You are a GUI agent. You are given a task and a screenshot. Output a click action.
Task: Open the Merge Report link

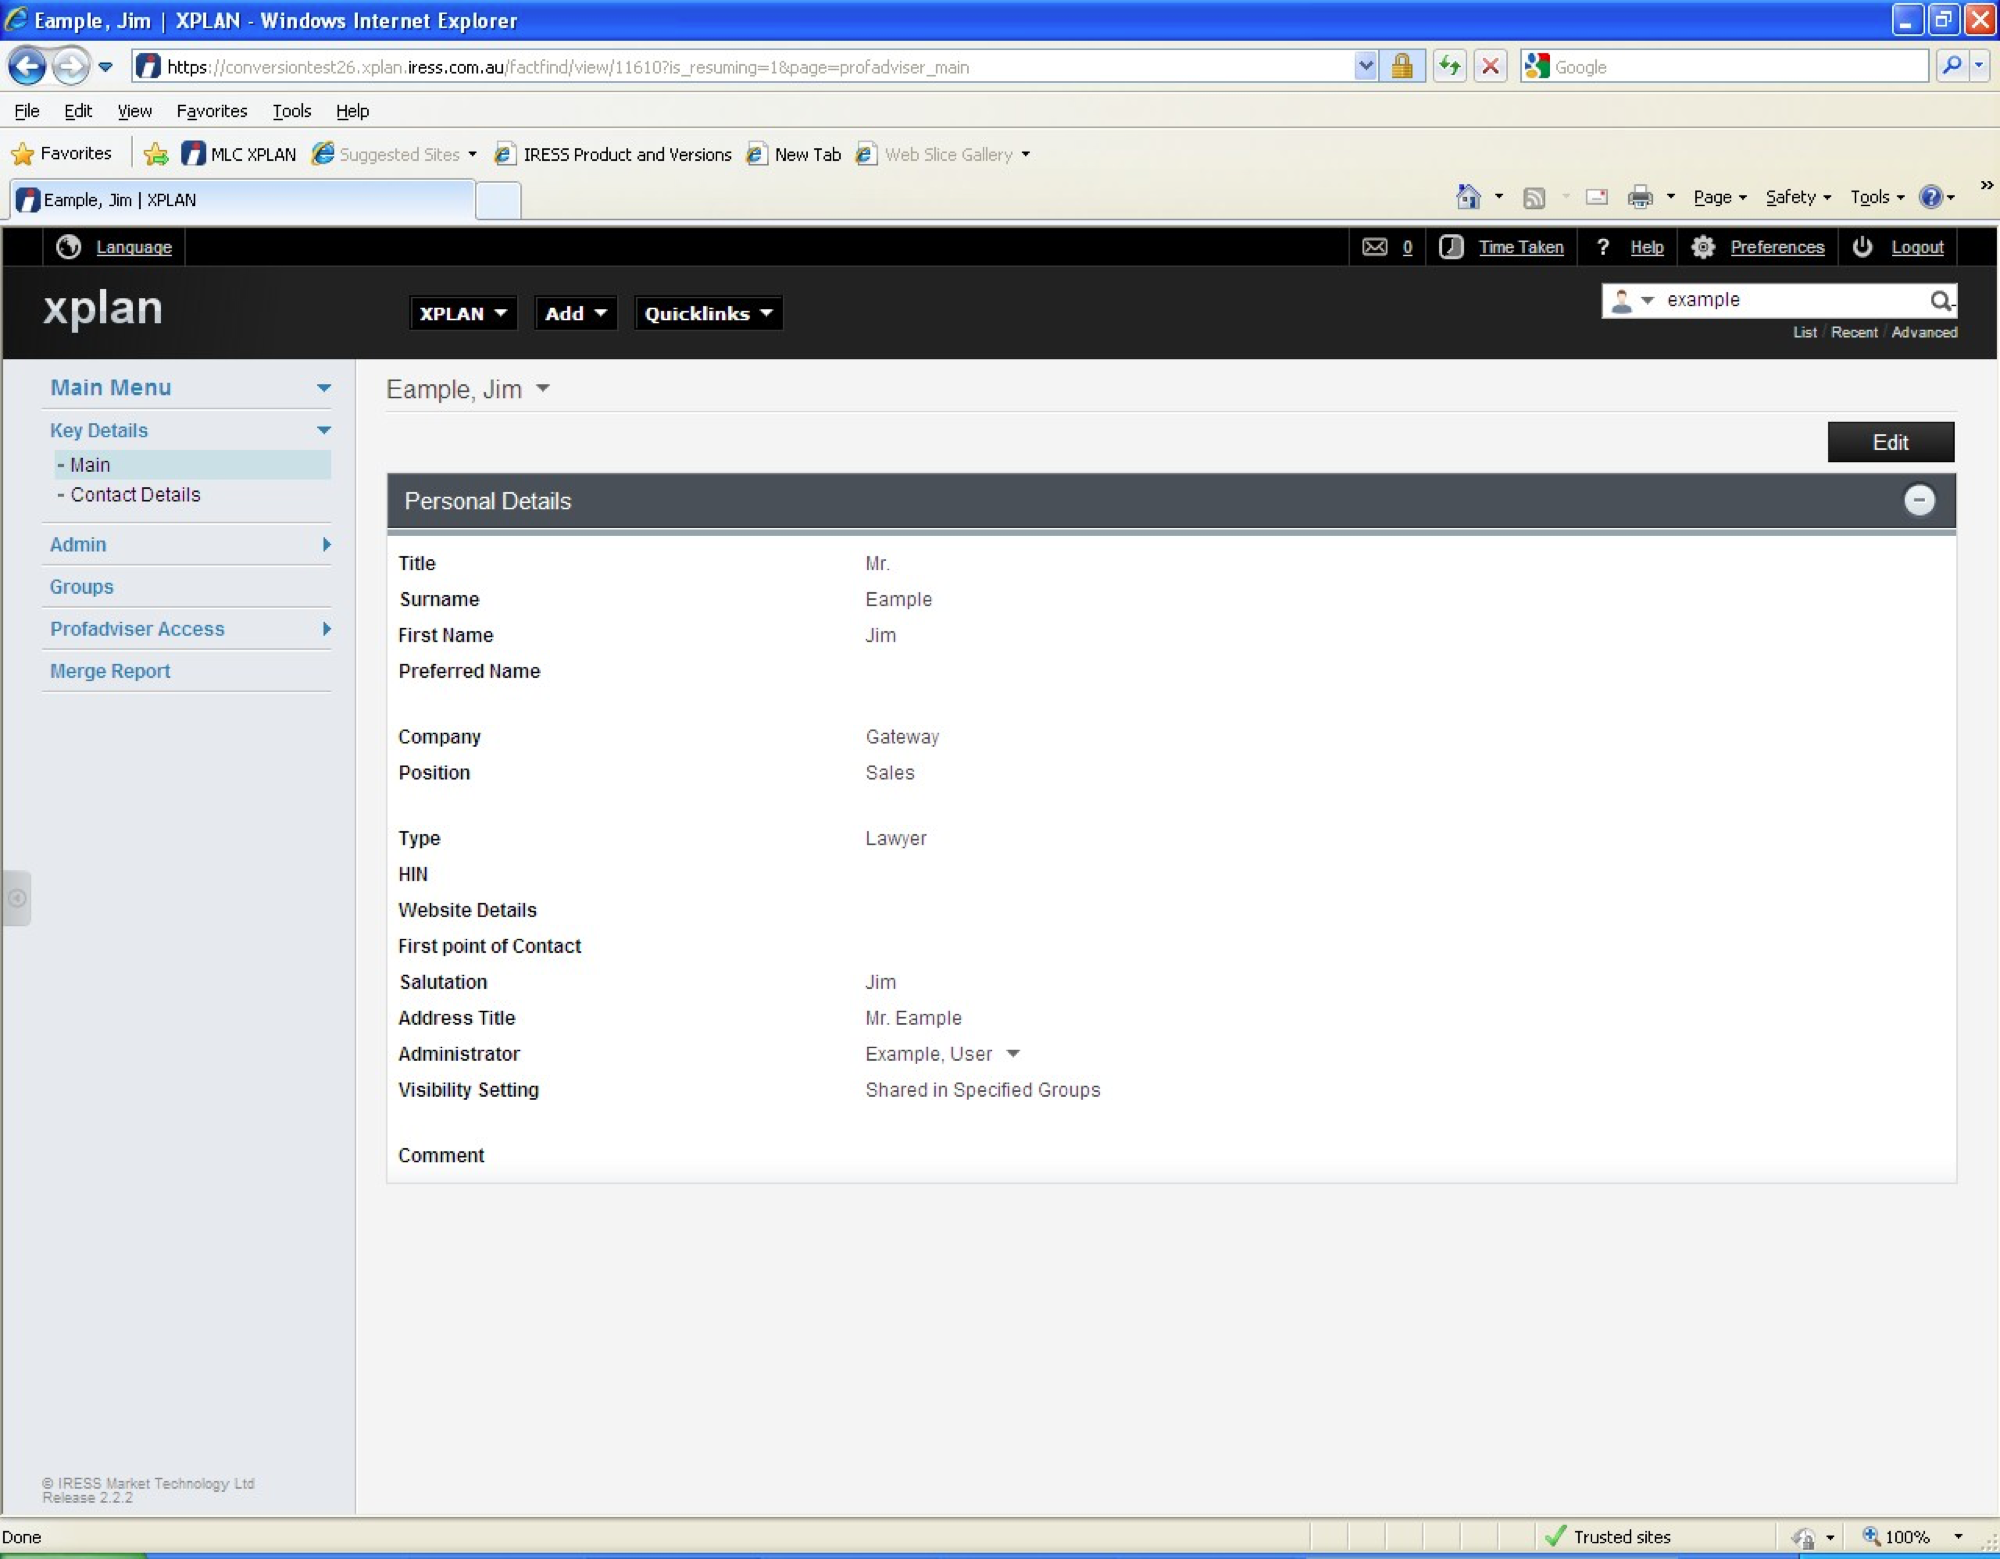tap(110, 671)
